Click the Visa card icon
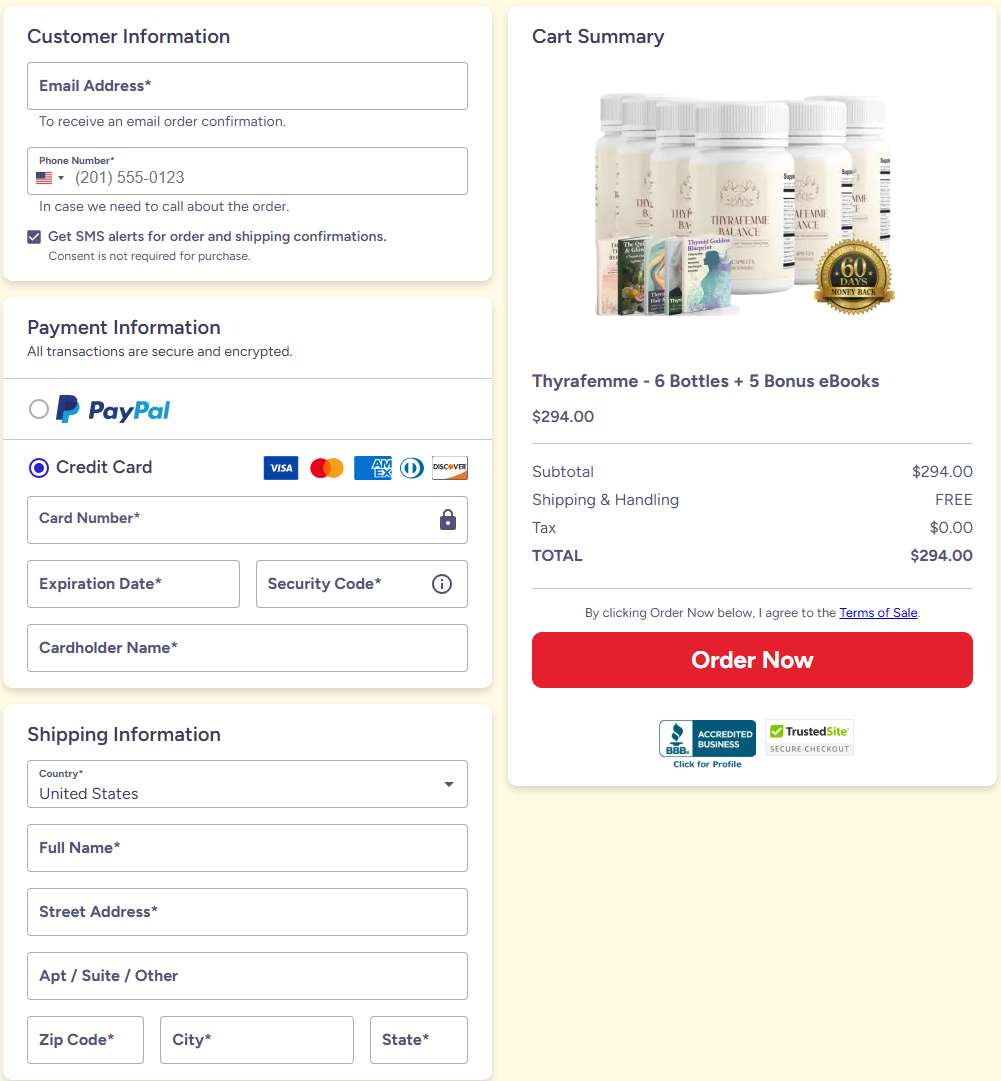This screenshot has height=1081, width=1001. (281, 468)
